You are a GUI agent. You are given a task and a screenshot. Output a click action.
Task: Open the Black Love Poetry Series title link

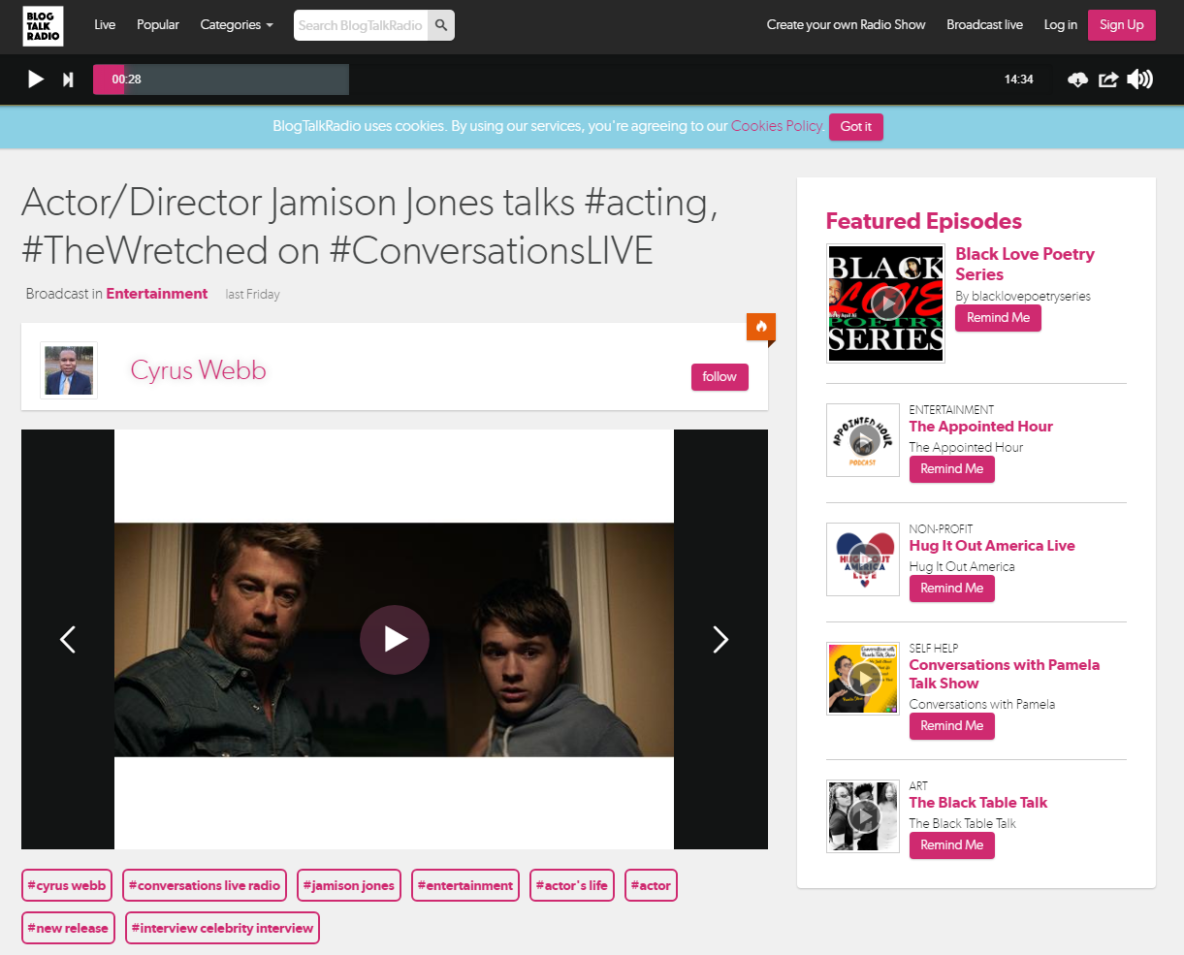tap(1025, 264)
